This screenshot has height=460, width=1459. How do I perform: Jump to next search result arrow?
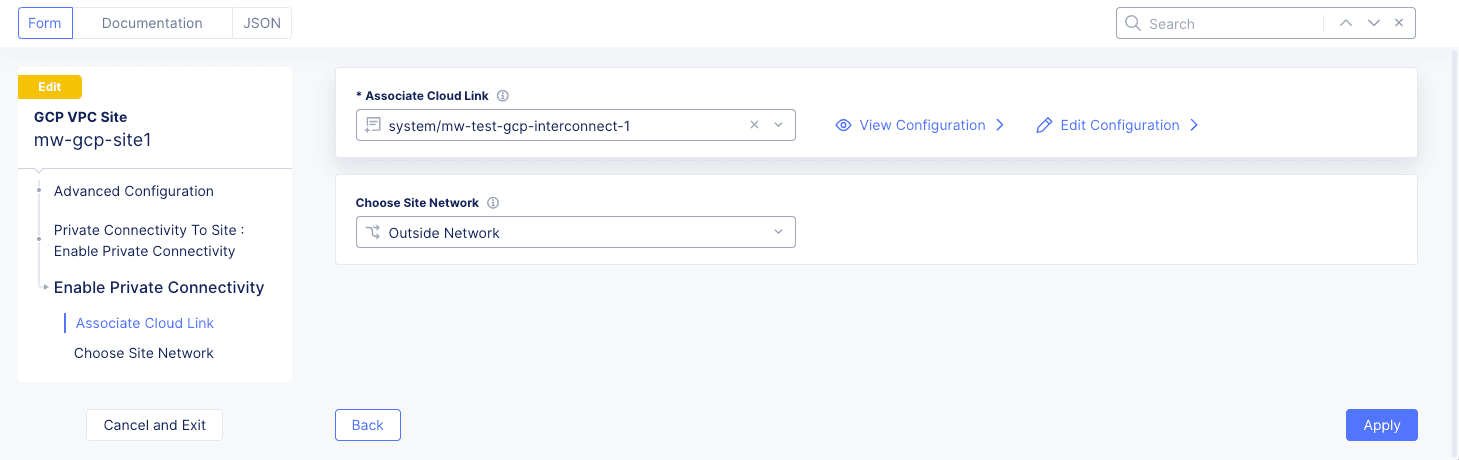click(1374, 23)
